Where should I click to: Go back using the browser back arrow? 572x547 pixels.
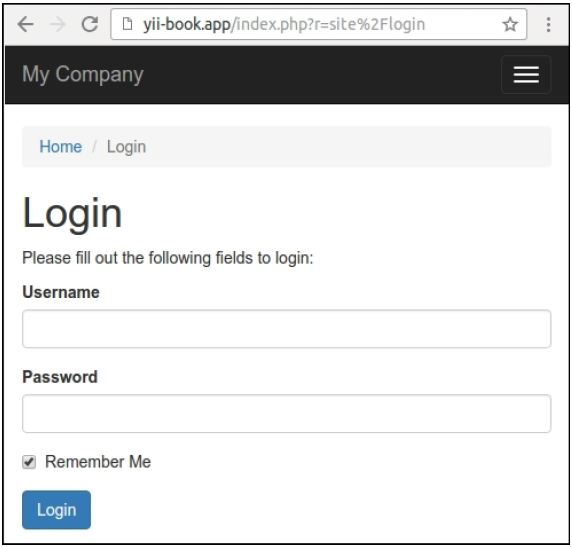tap(26, 24)
